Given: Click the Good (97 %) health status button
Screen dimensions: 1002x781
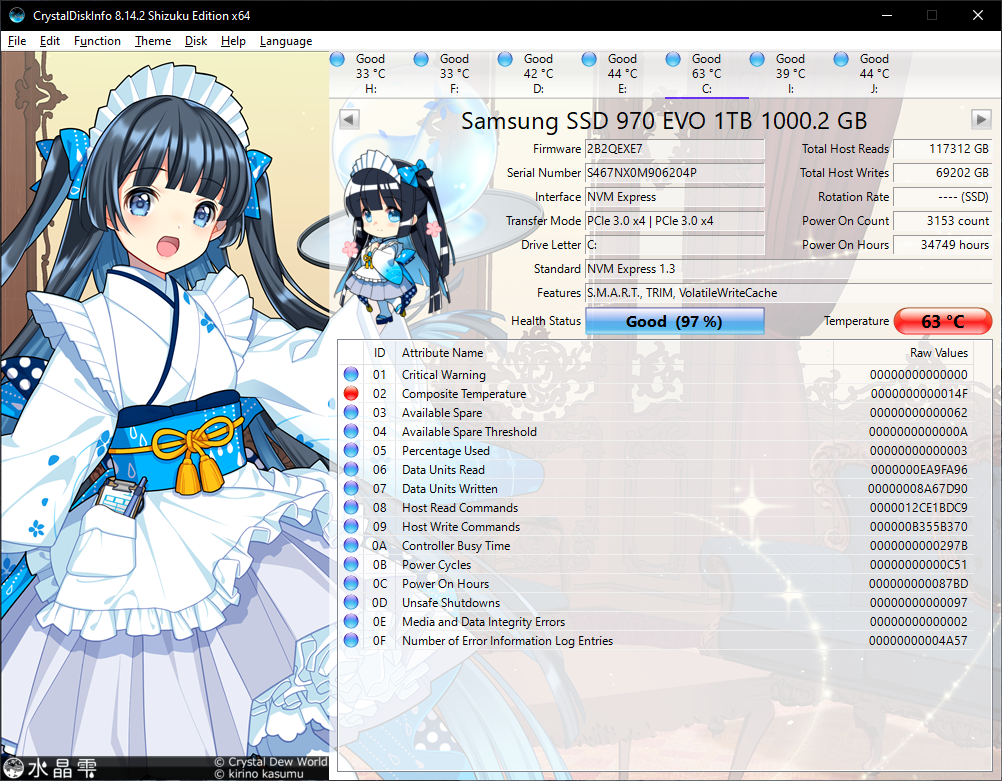Looking at the screenshot, I should 675,321.
